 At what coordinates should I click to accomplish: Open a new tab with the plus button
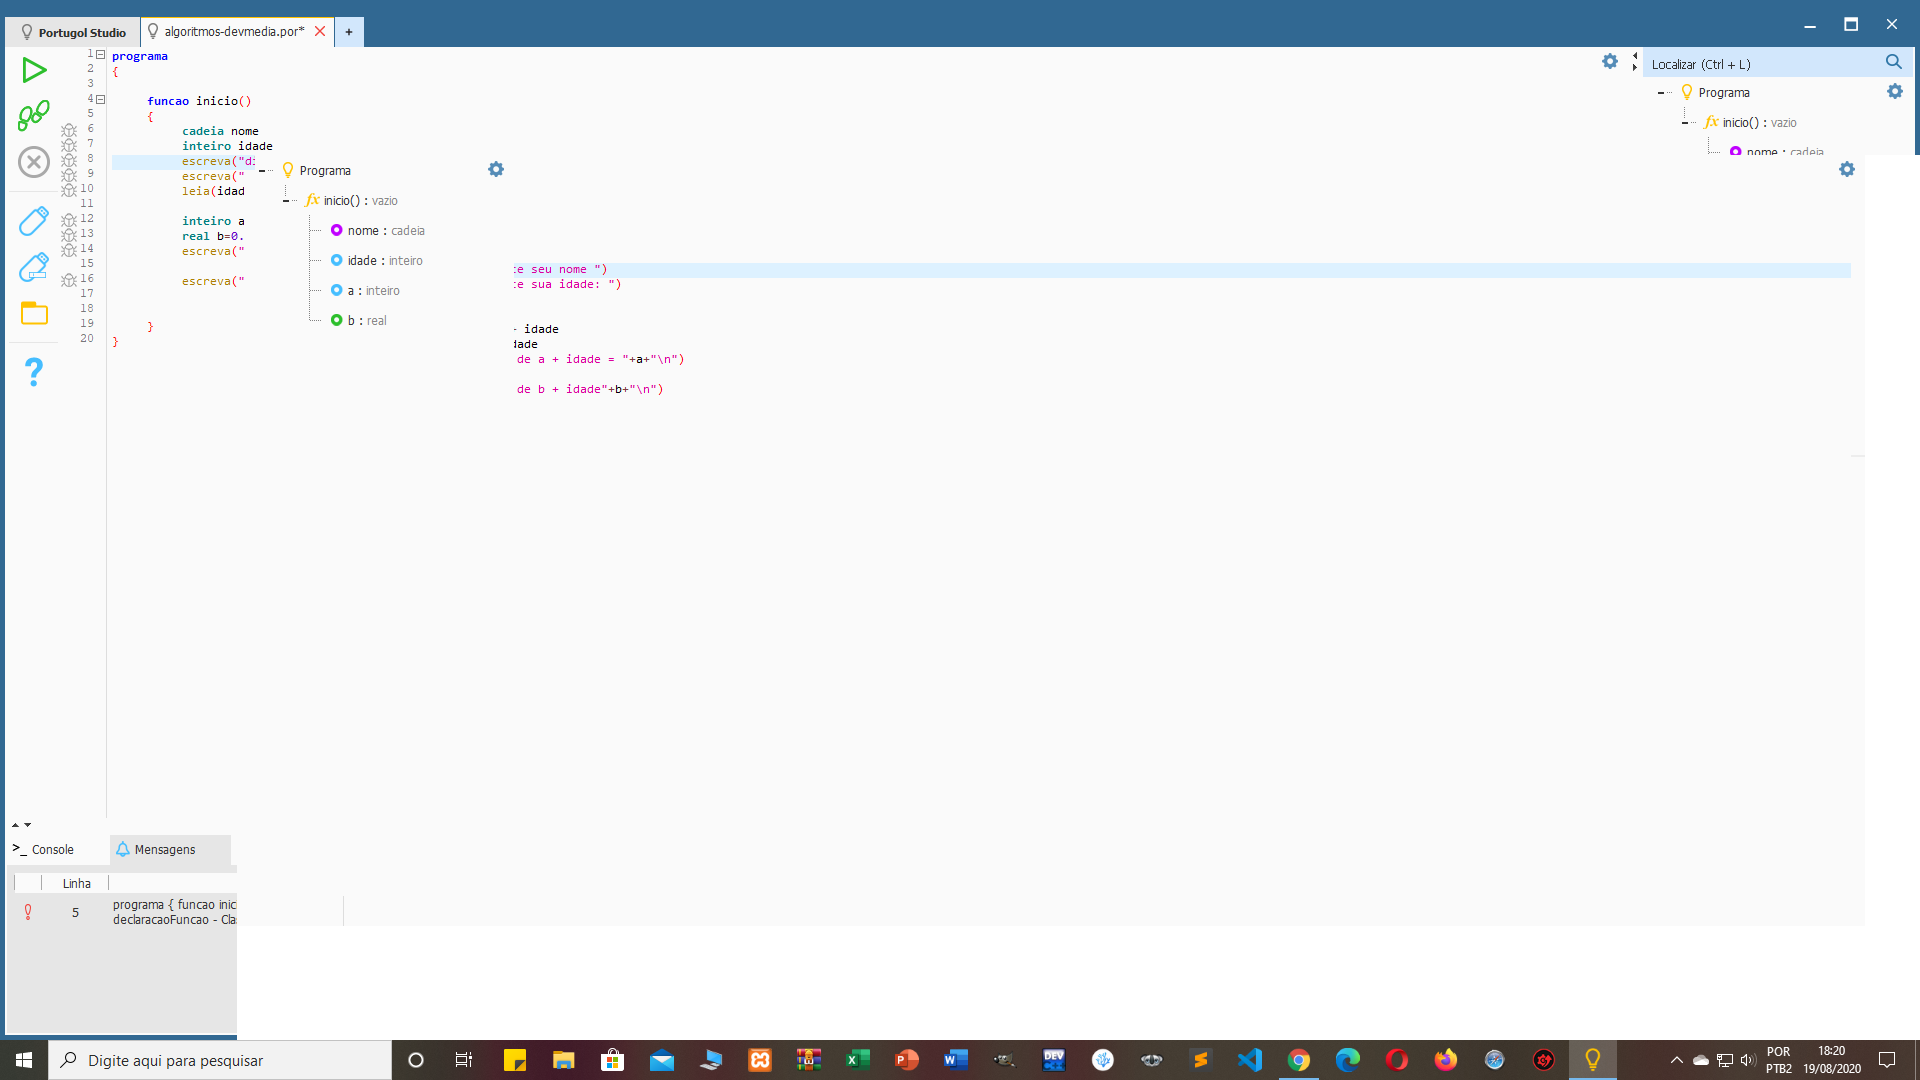tap(348, 31)
